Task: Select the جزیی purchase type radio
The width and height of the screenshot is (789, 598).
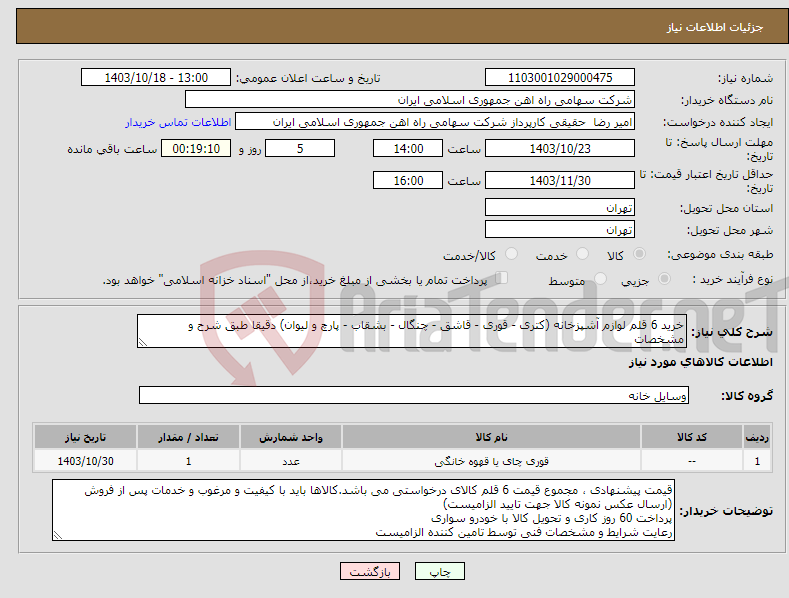Action: click(x=664, y=278)
